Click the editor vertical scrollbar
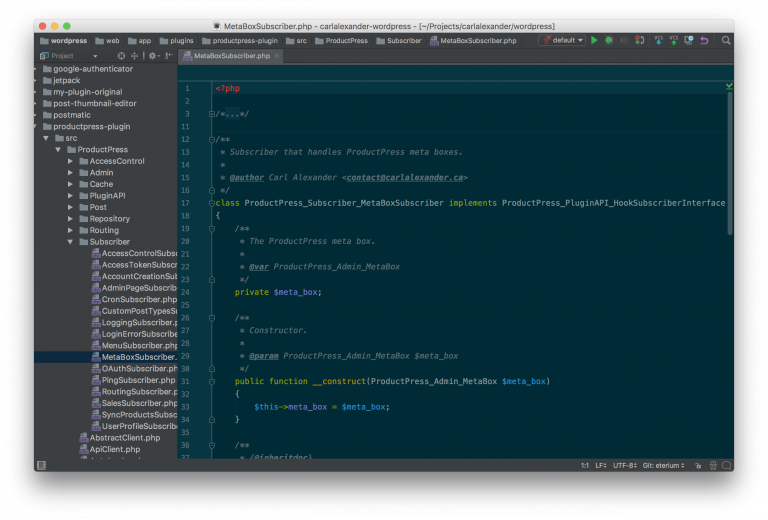Viewport: 768px width, 520px height. 730,160
